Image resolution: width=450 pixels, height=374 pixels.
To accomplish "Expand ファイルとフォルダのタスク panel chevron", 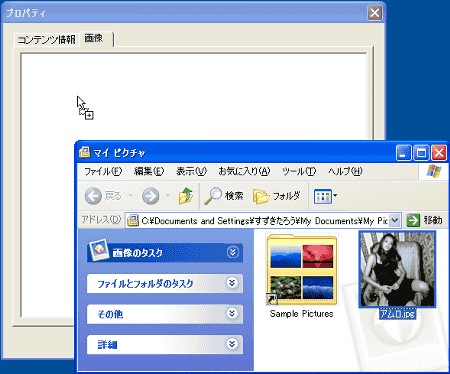I will (232, 283).
